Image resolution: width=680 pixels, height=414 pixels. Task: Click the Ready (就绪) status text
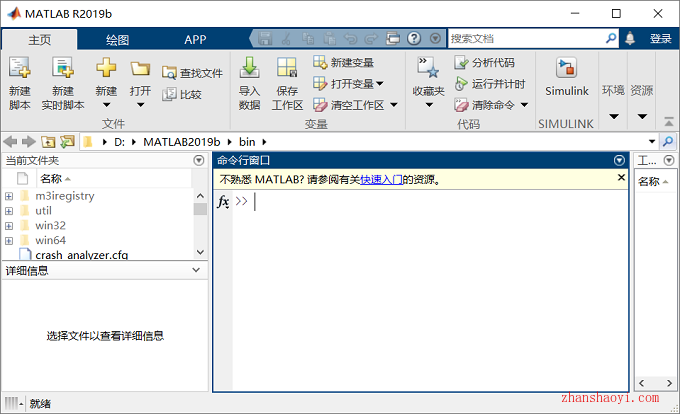[40, 404]
